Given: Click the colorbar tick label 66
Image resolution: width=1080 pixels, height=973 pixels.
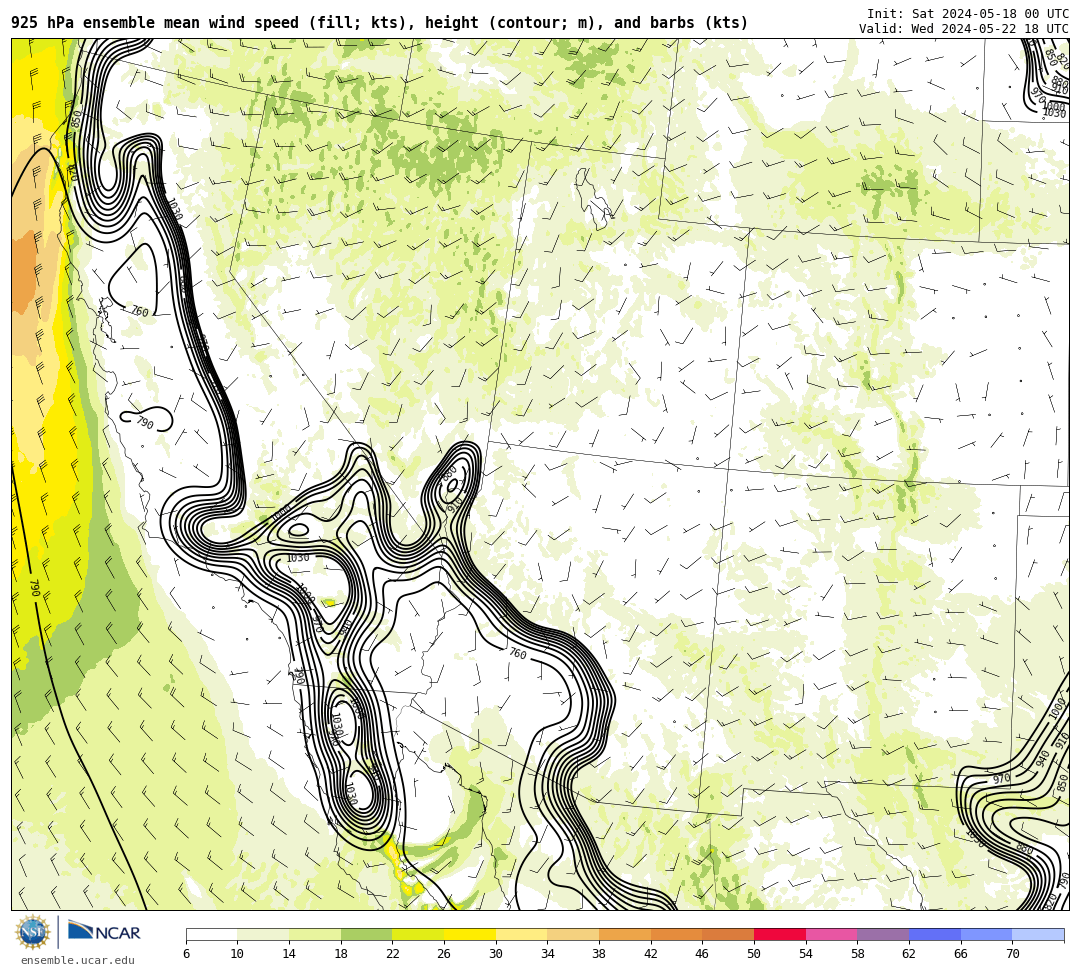Looking at the screenshot, I should [x=961, y=954].
